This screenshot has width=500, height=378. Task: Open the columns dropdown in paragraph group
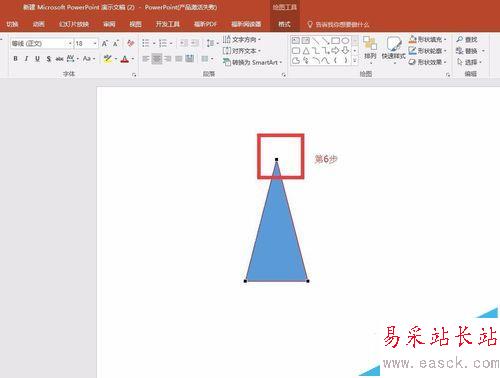tap(207, 59)
